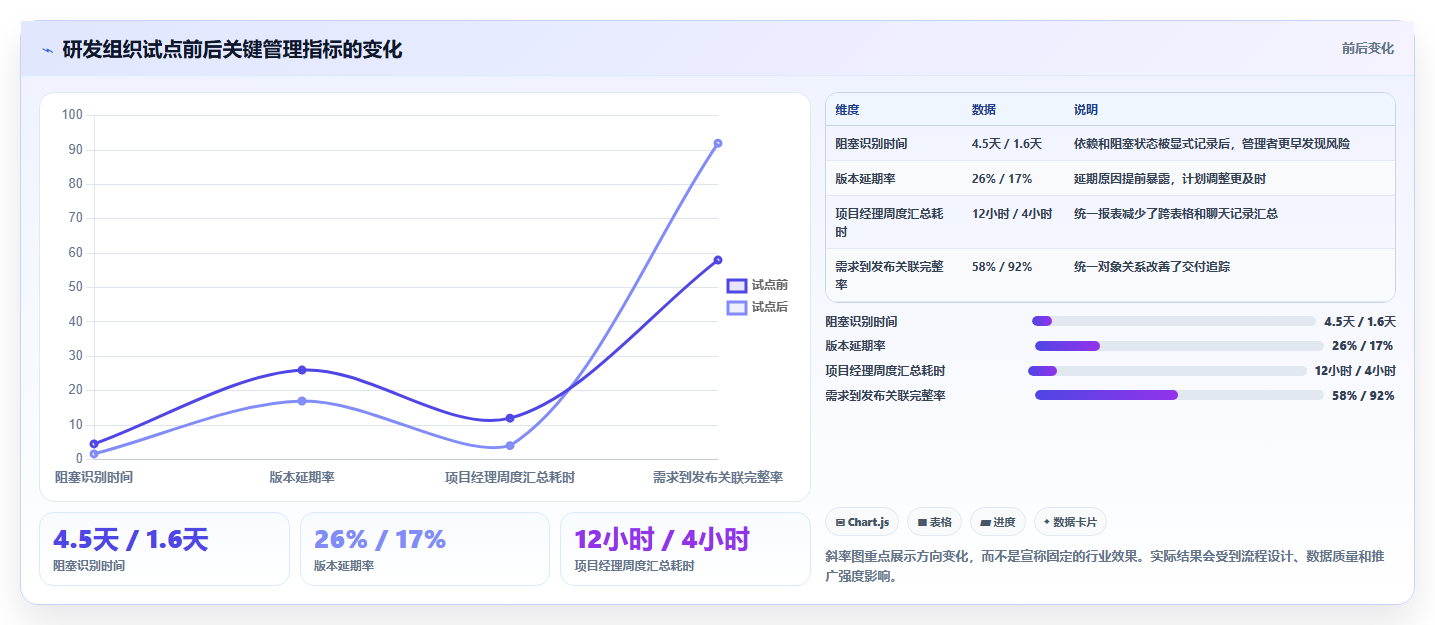Toggle the 试点后 legend swatch

pyautogui.click(x=737, y=307)
